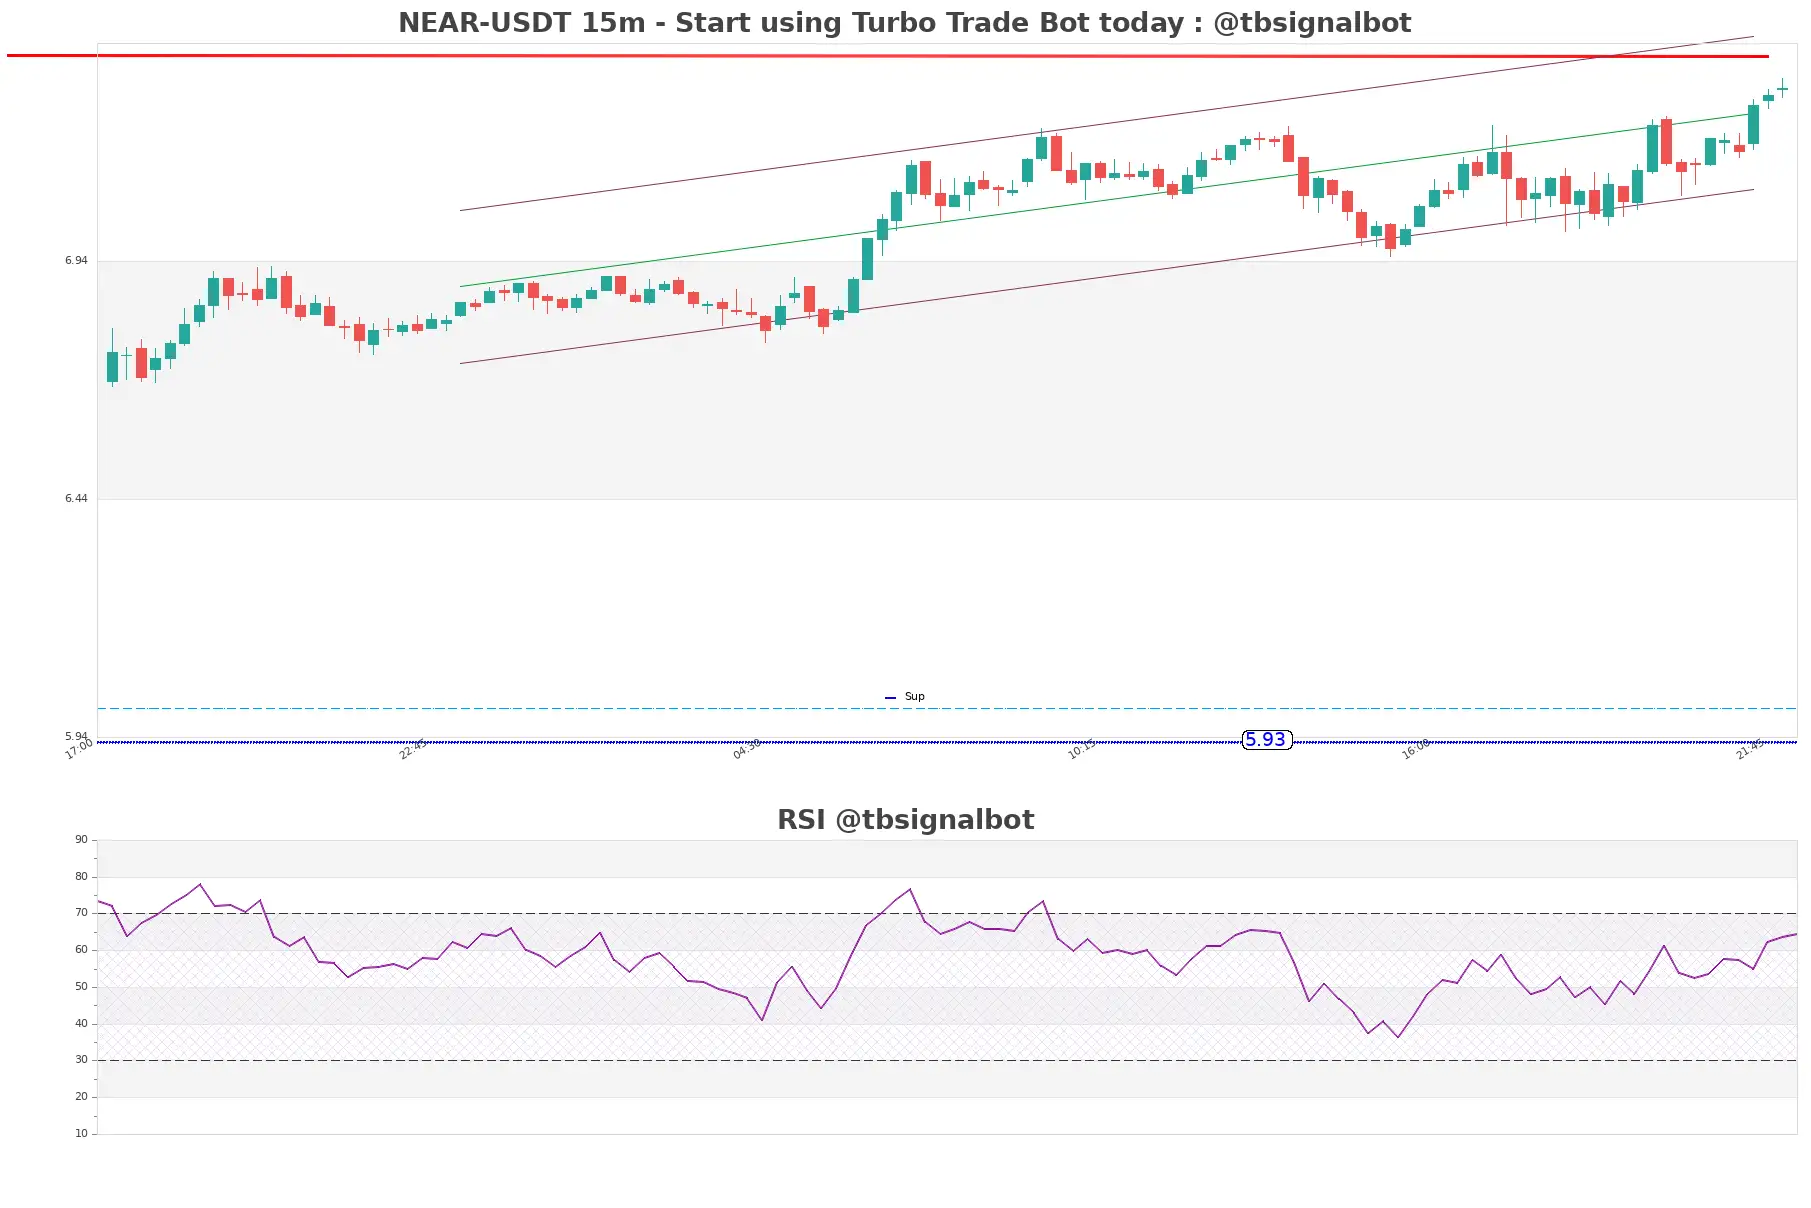Click the last green candlestick
The height and width of the screenshot is (1208, 1811).
point(1782,89)
